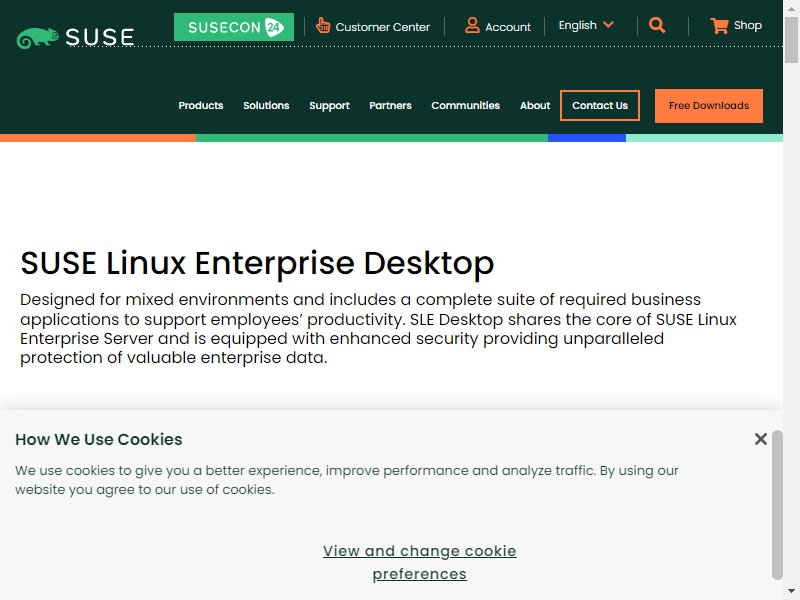Click the SUSE chameleon logo

coord(76,37)
